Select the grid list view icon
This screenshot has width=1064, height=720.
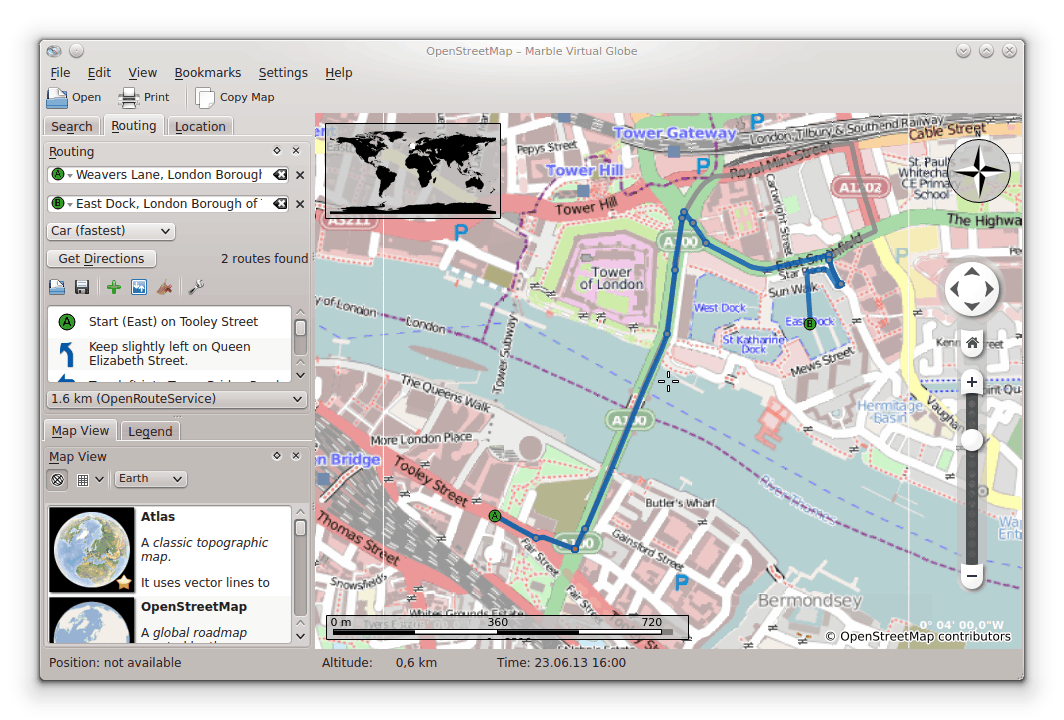83,480
